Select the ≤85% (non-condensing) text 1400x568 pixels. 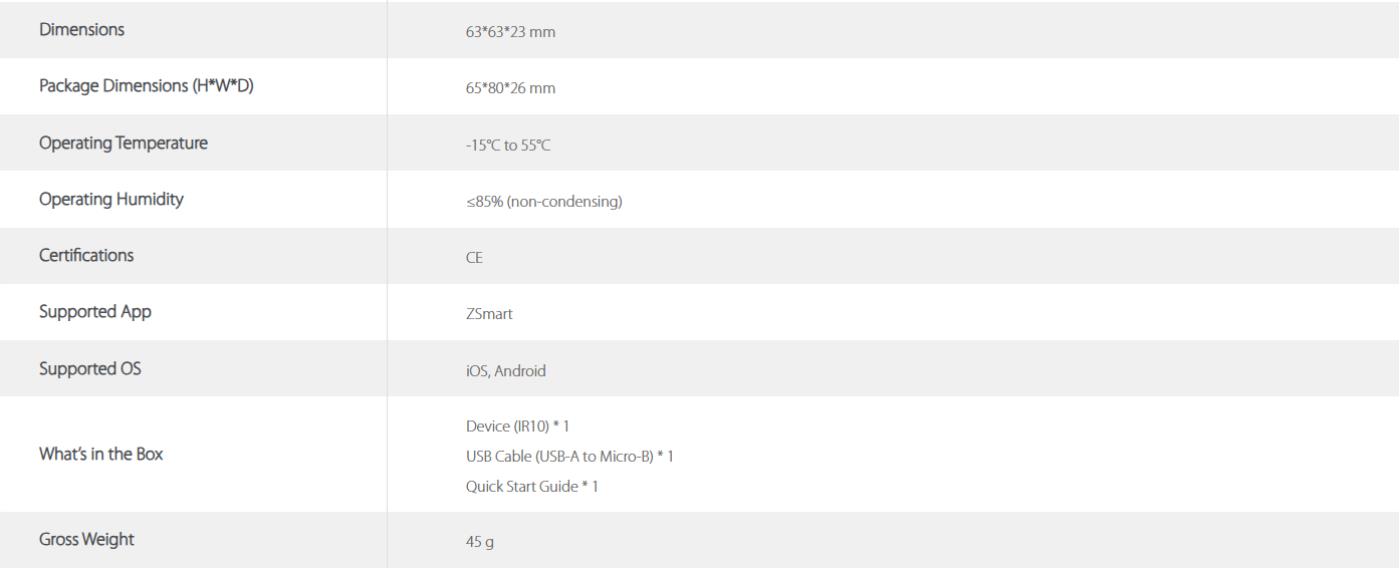[537, 201]
